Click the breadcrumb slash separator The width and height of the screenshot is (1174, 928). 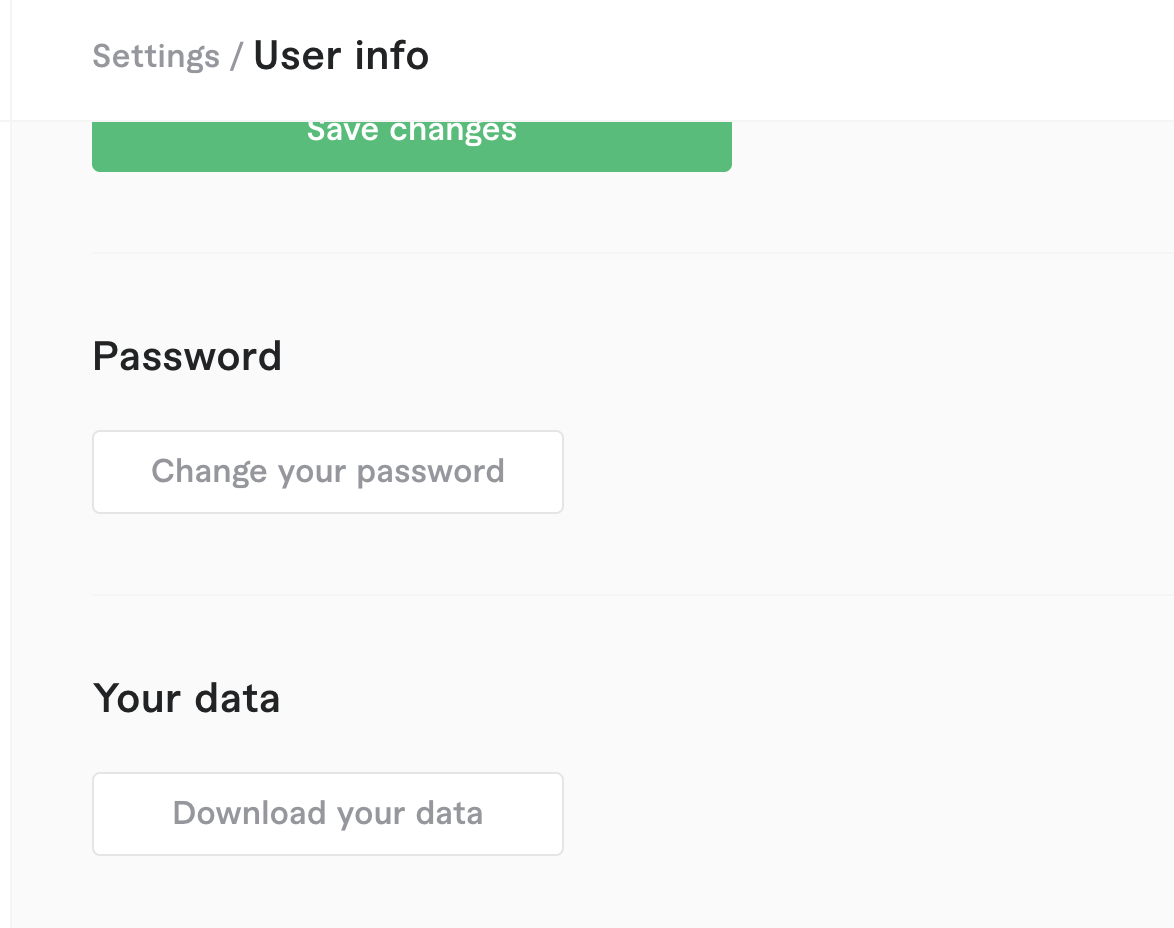coord(236,56)
